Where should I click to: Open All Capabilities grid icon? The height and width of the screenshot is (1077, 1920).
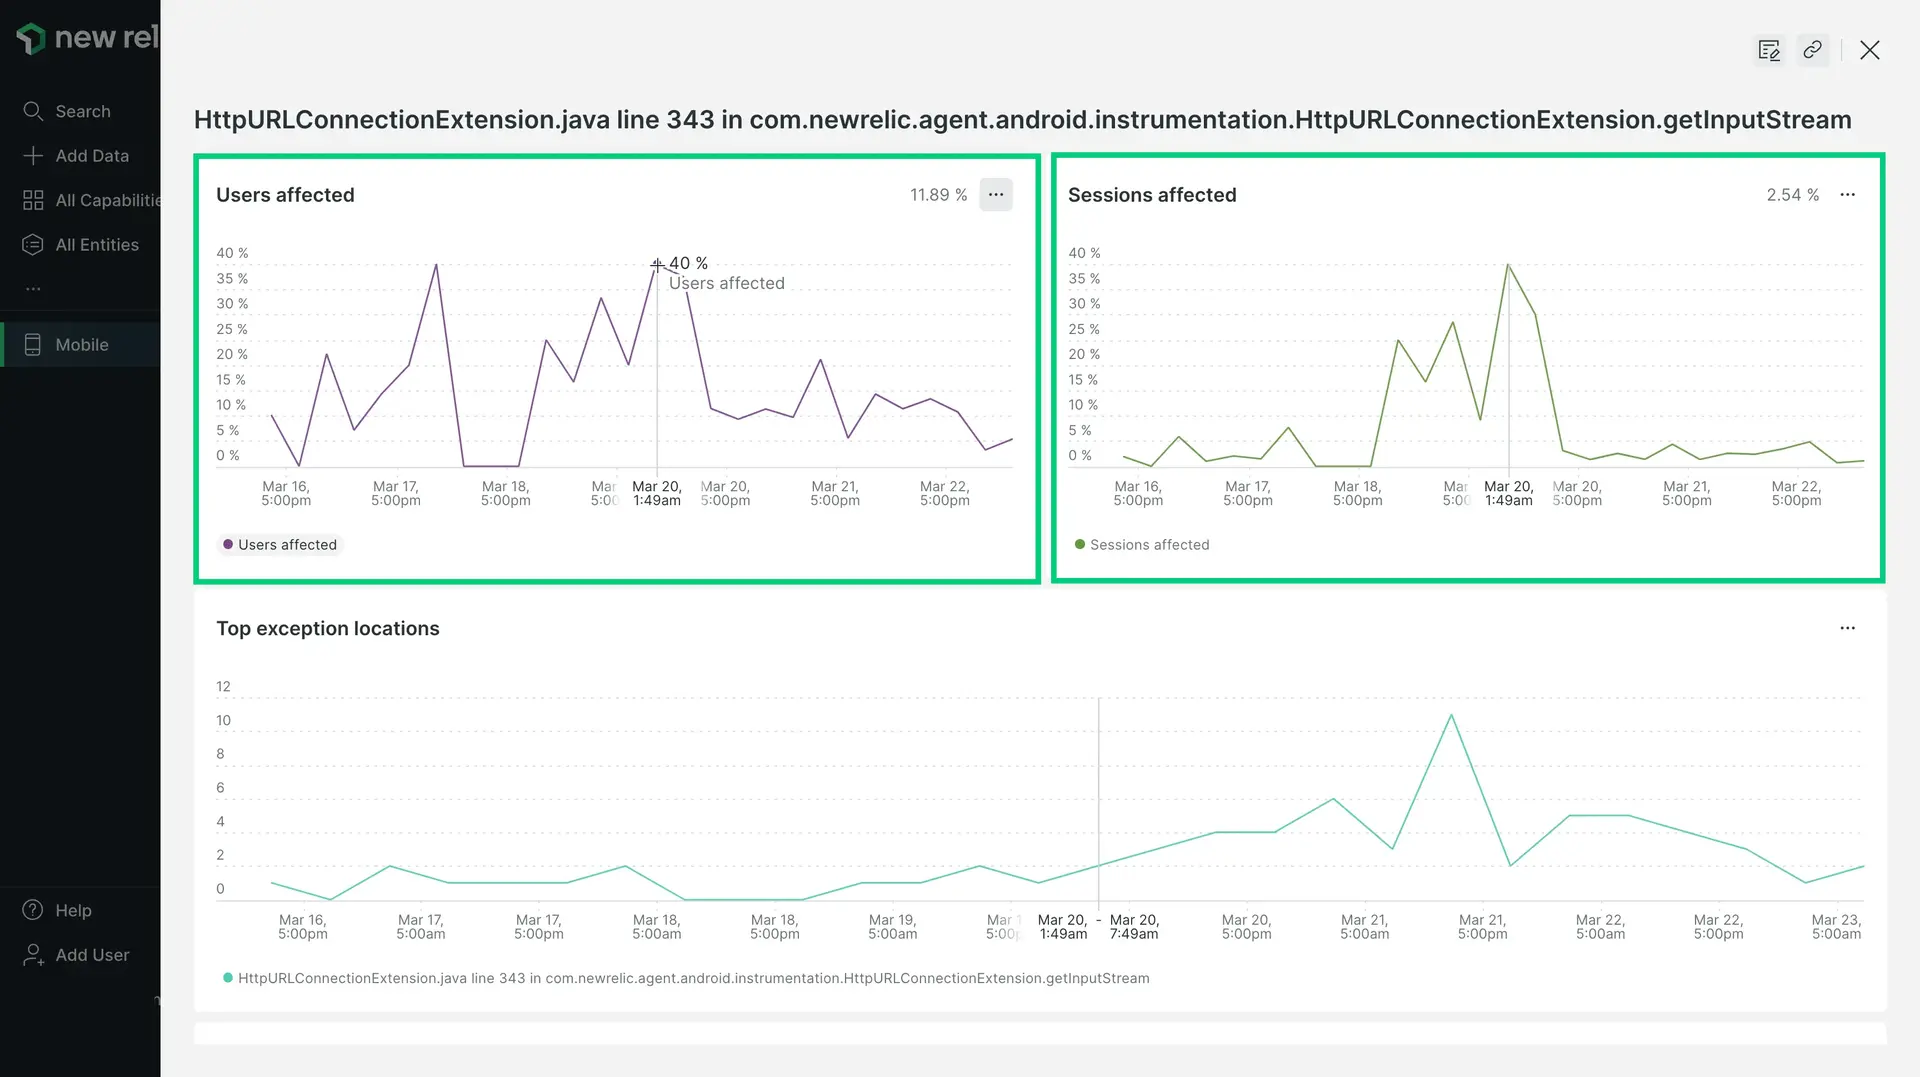coord(33,200)
